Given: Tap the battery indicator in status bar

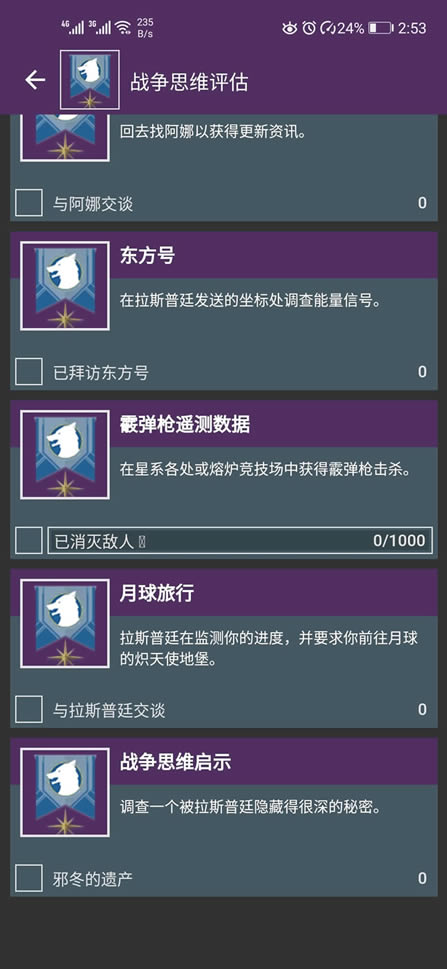Looking at the screenshot, I should 380,28.
